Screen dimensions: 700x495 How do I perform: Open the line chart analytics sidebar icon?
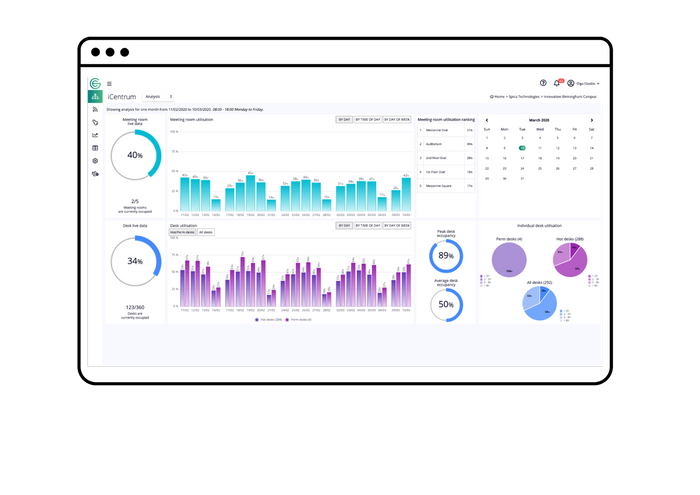(95, 135)
